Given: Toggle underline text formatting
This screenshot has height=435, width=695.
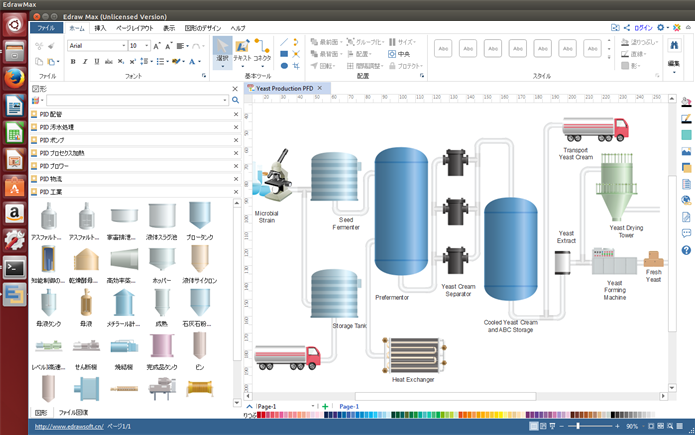Looking at the screenshot, I should (x=96, y=62).
